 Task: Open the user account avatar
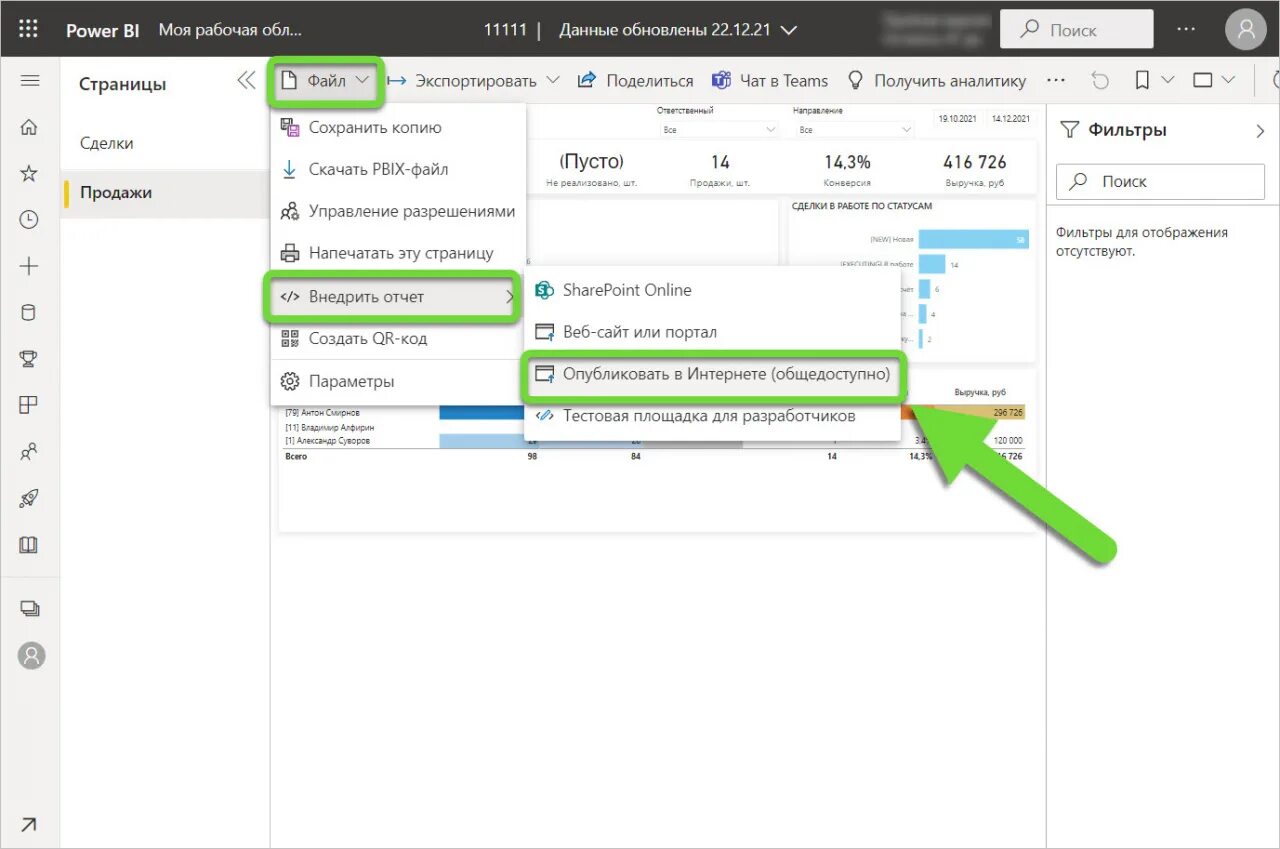pyautogui.click(x=1245, y=29)
